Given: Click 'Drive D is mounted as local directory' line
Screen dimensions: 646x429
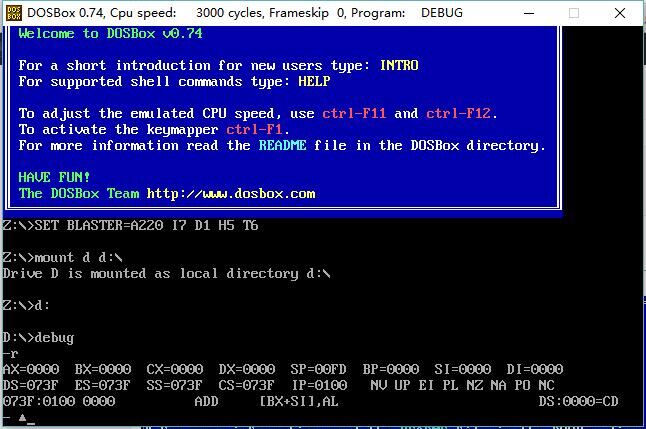Looking at the screenshot, I should (x=166, y=274).
